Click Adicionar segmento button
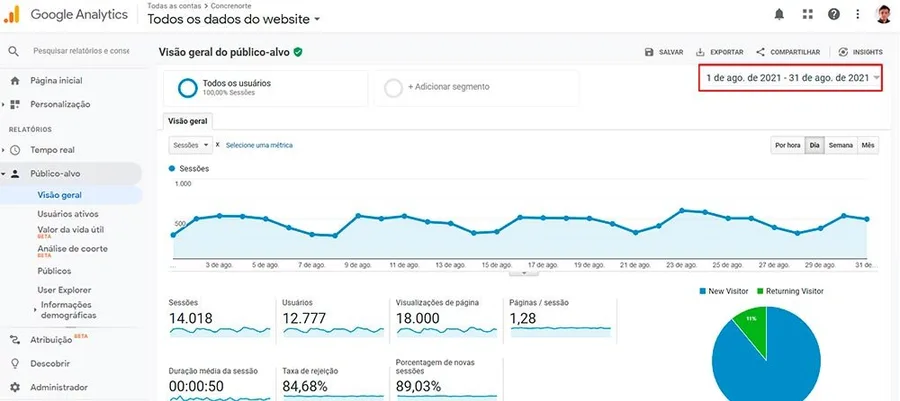This screenshot has width=900, height=401. (448, 87)
